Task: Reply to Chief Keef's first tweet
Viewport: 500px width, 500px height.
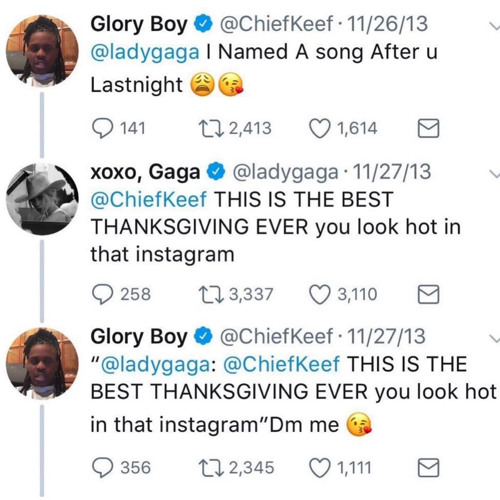Action: [103, 129]
